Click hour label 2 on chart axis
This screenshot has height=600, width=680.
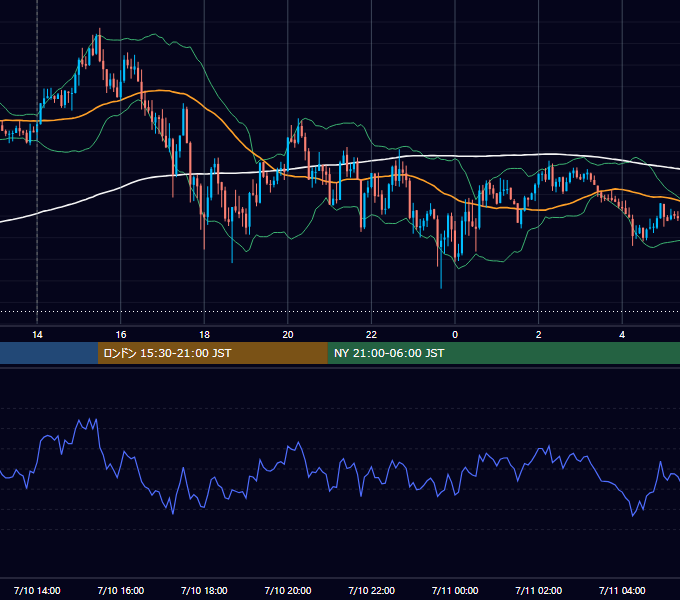(x=539, y=335)
